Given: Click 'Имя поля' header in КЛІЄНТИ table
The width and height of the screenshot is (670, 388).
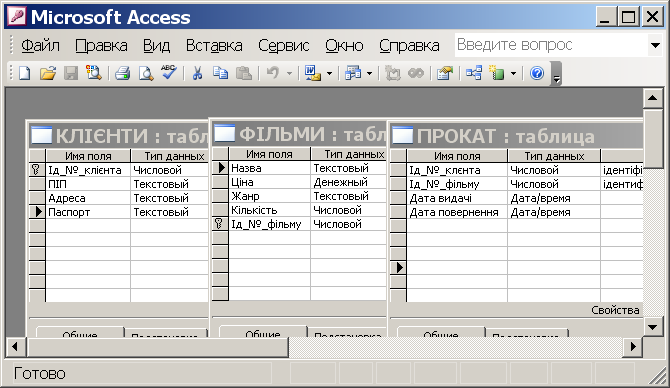Looking at the screenshot, I should [88, 156].
